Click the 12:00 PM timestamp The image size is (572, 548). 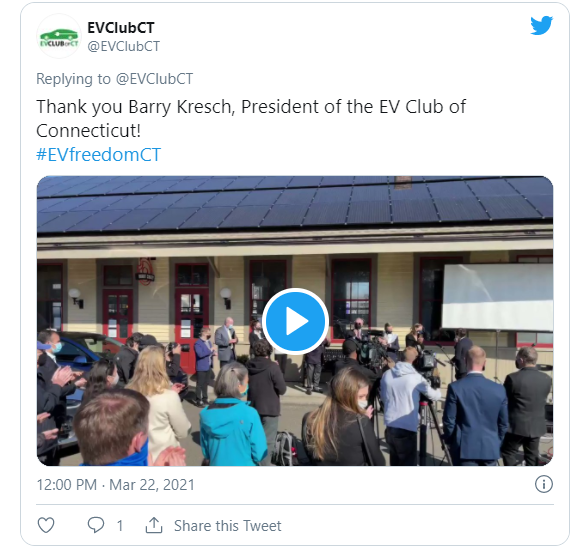click(67, 485)
